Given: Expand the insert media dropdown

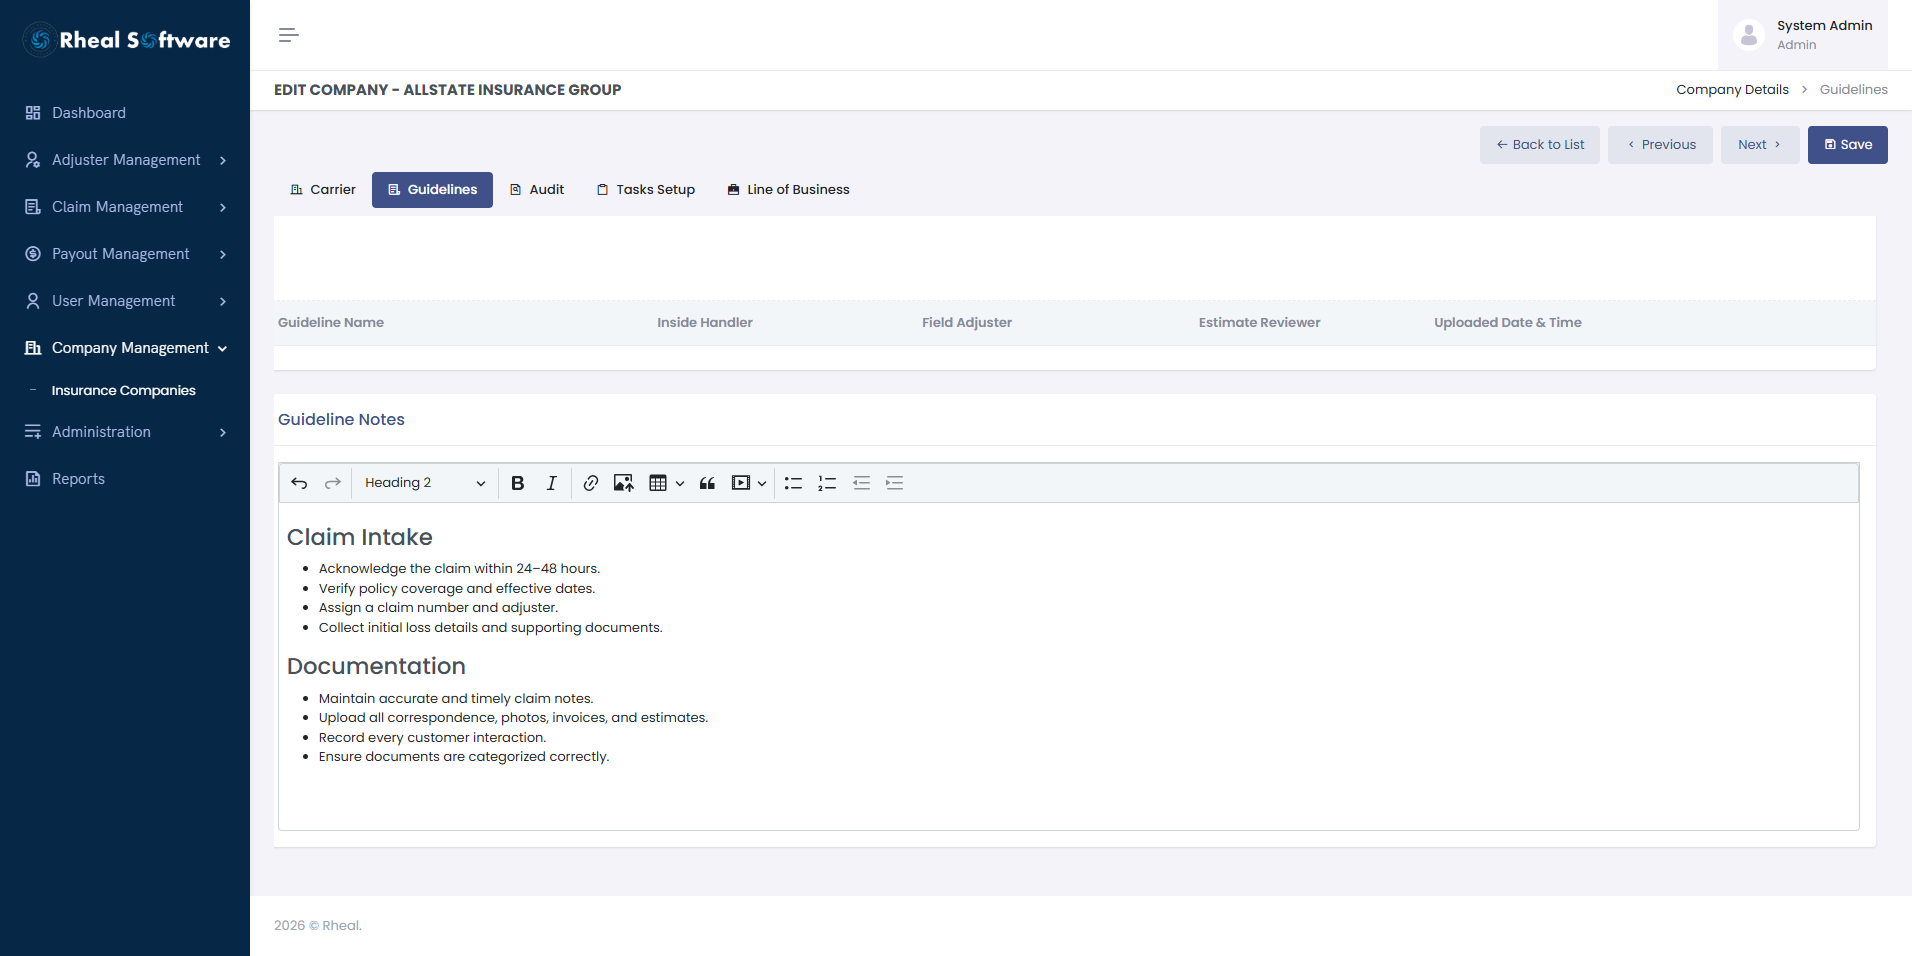Looking at the screenshot, I should [x=749, y=483].
